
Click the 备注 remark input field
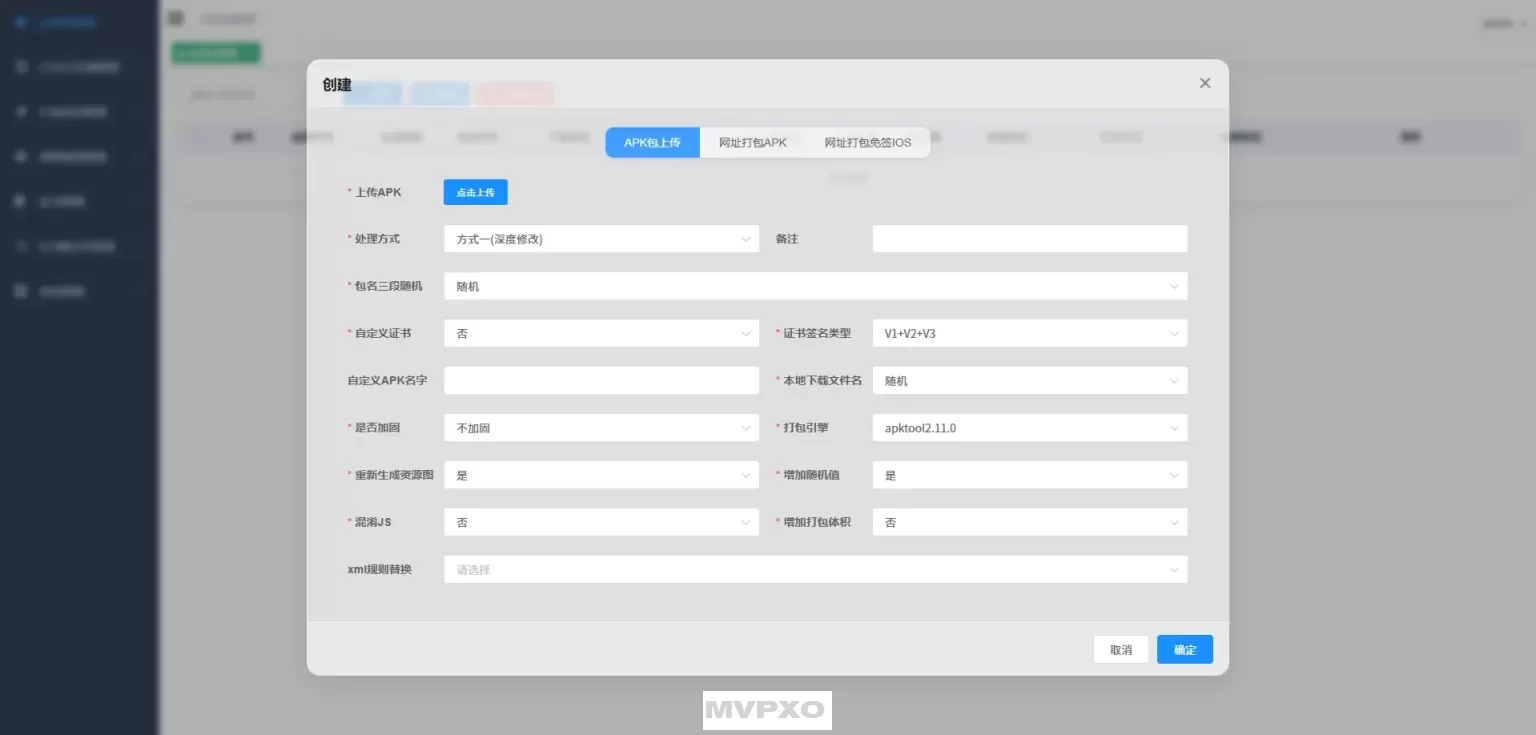pos(1029,238)
